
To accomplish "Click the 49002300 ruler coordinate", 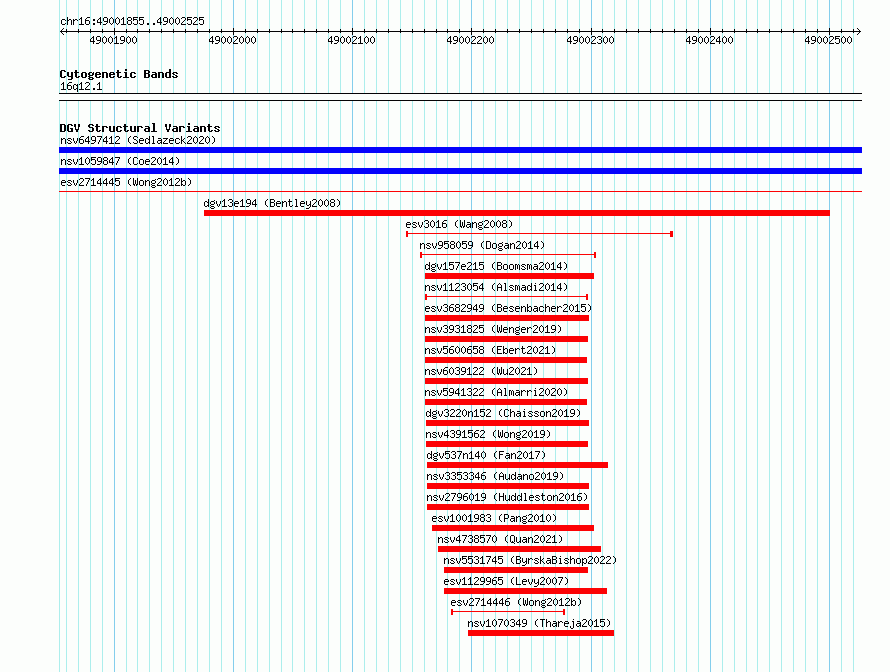I will click(590, 40).
